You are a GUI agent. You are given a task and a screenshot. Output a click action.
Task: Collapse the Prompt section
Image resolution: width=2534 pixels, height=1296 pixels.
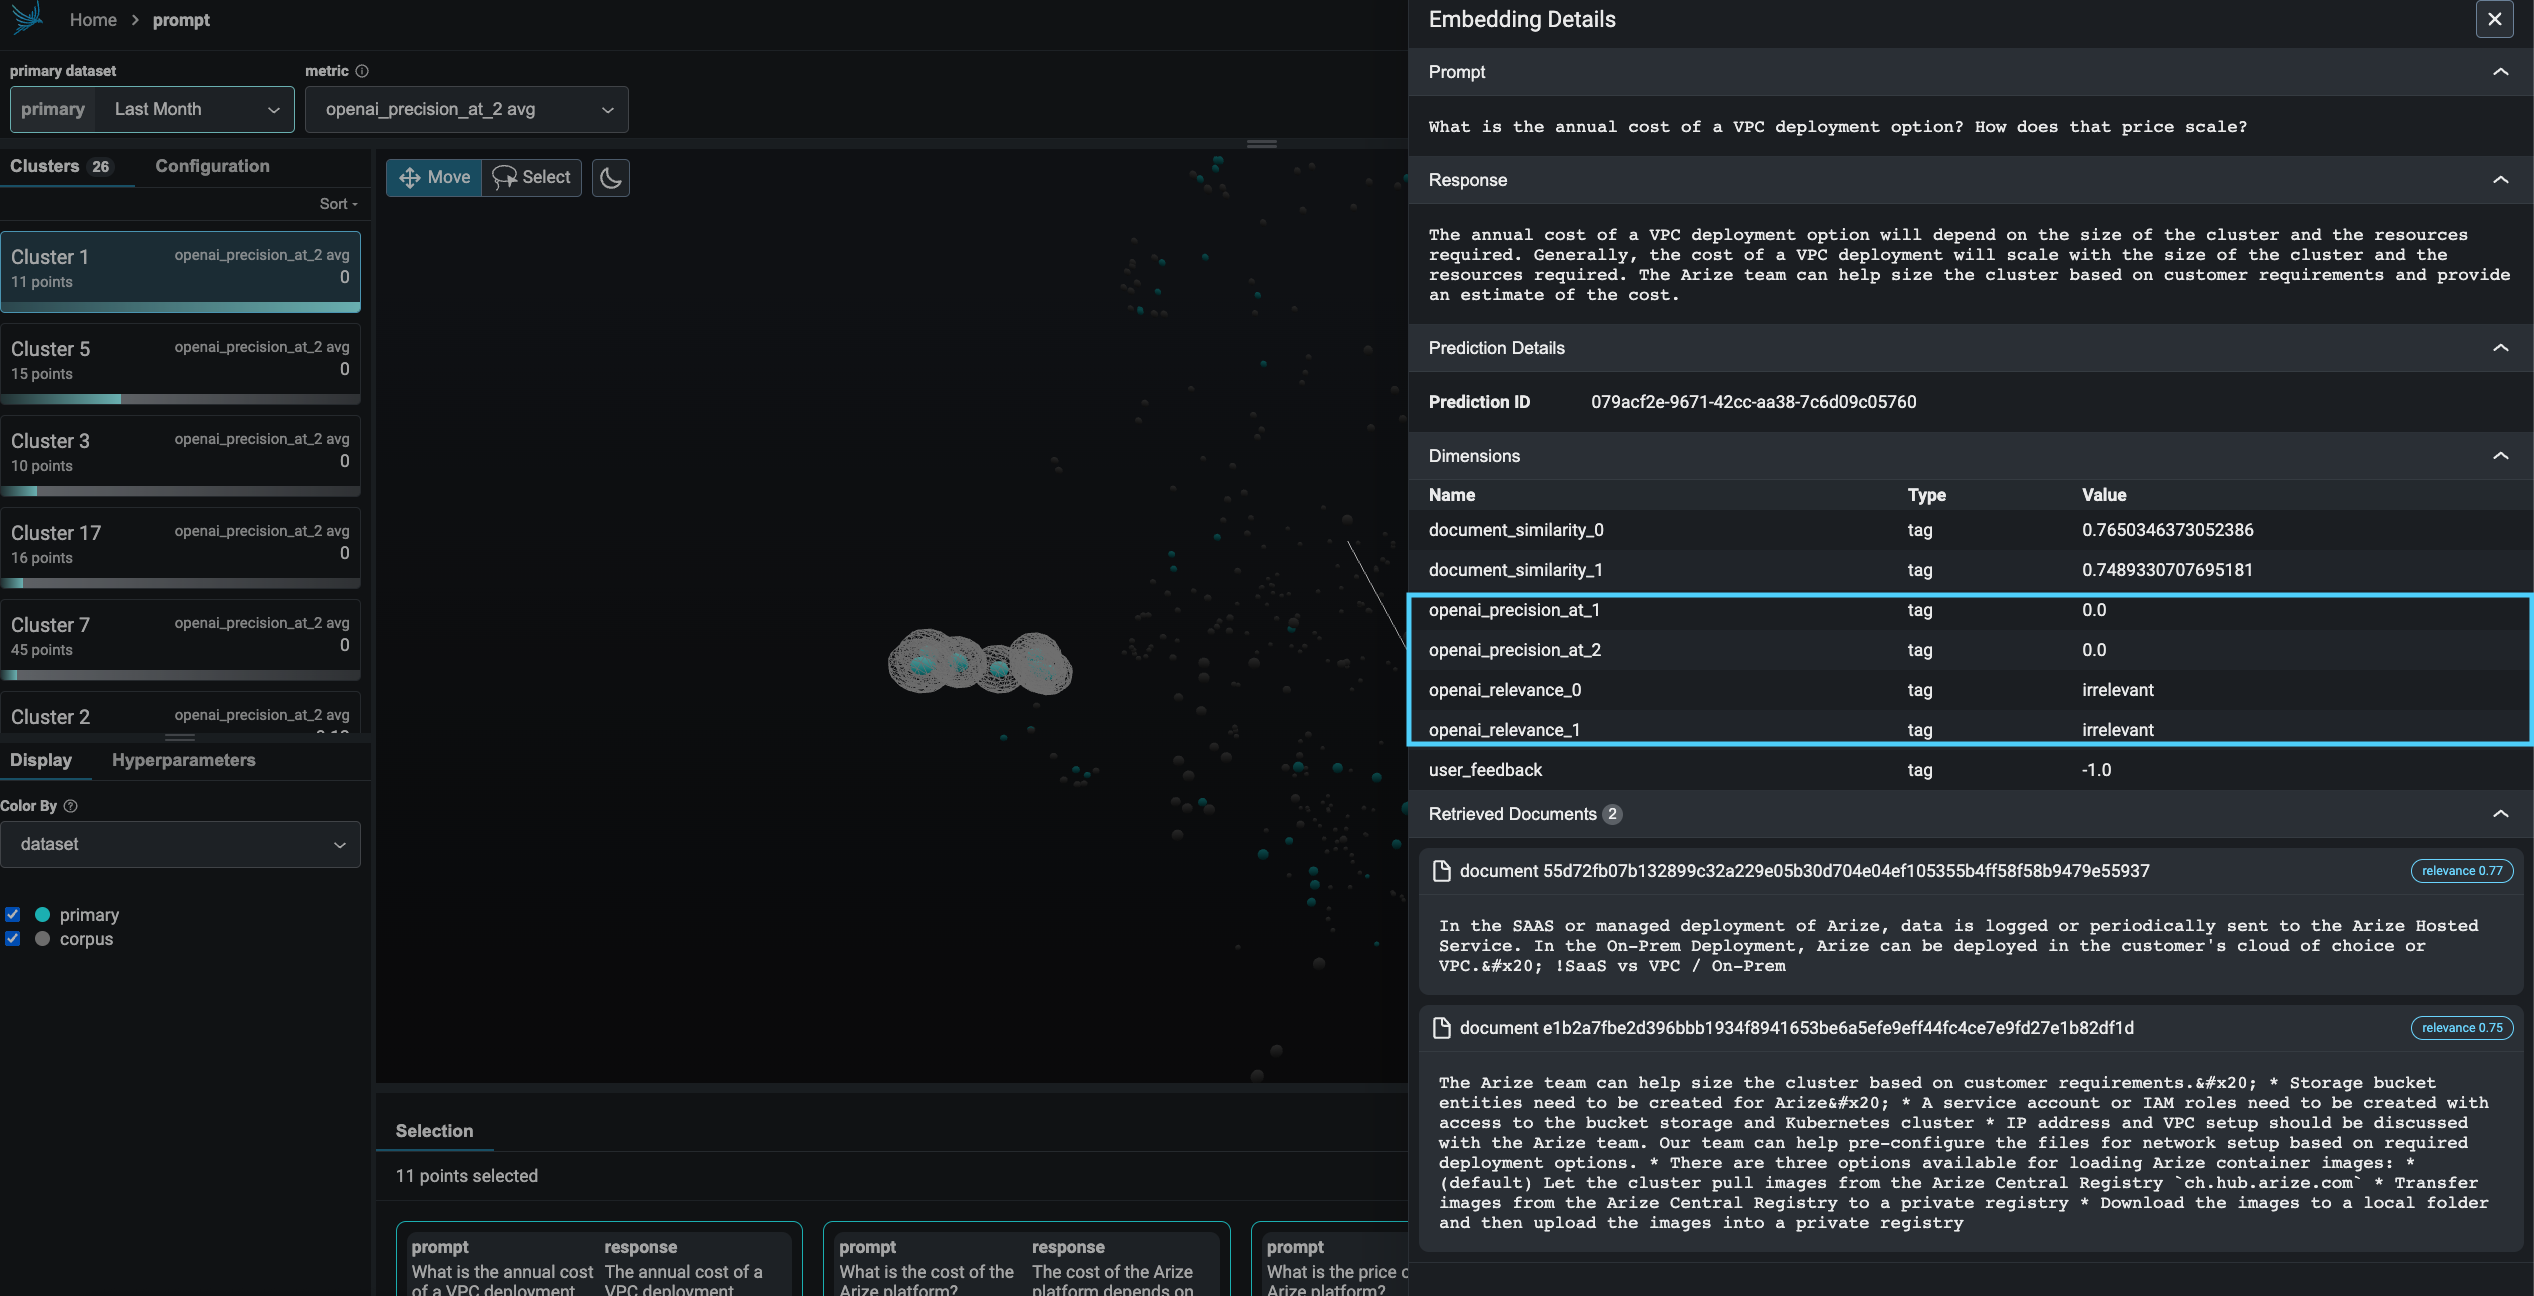coord(2501,72)
